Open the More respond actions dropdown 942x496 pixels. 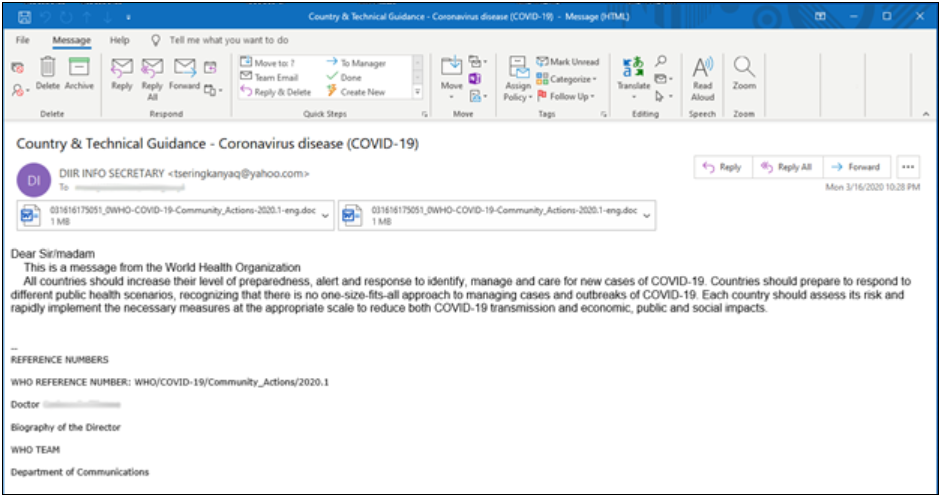[213, 90]
